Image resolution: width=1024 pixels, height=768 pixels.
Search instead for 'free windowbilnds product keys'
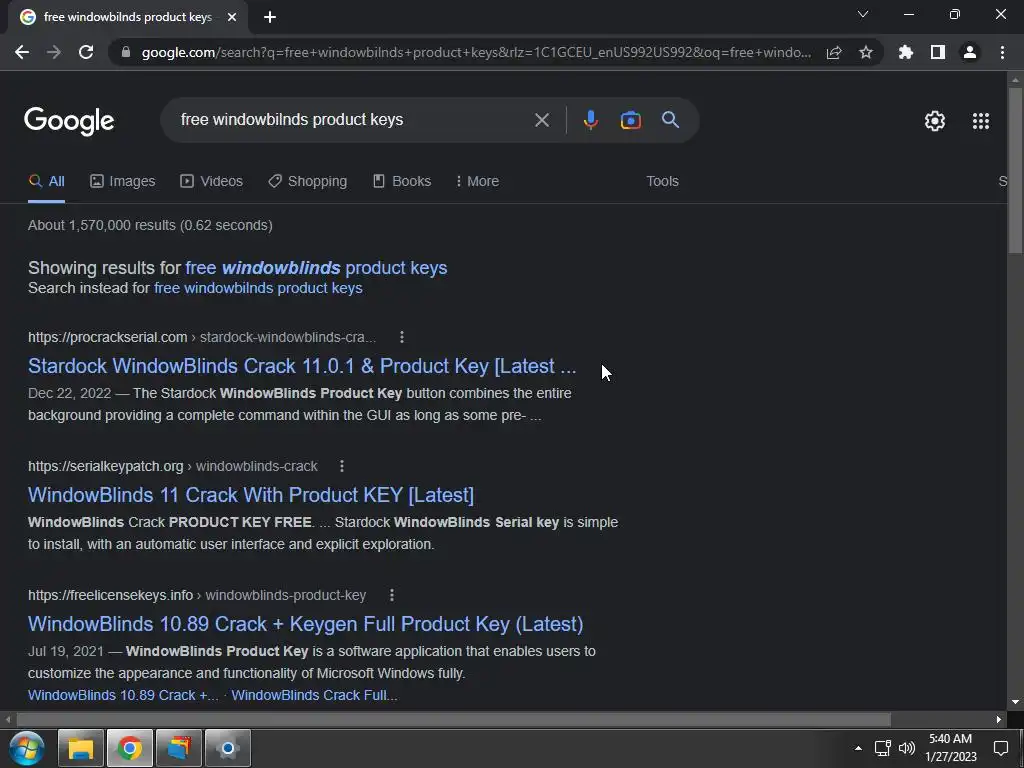pyautogui.click(x=258, y=288)
